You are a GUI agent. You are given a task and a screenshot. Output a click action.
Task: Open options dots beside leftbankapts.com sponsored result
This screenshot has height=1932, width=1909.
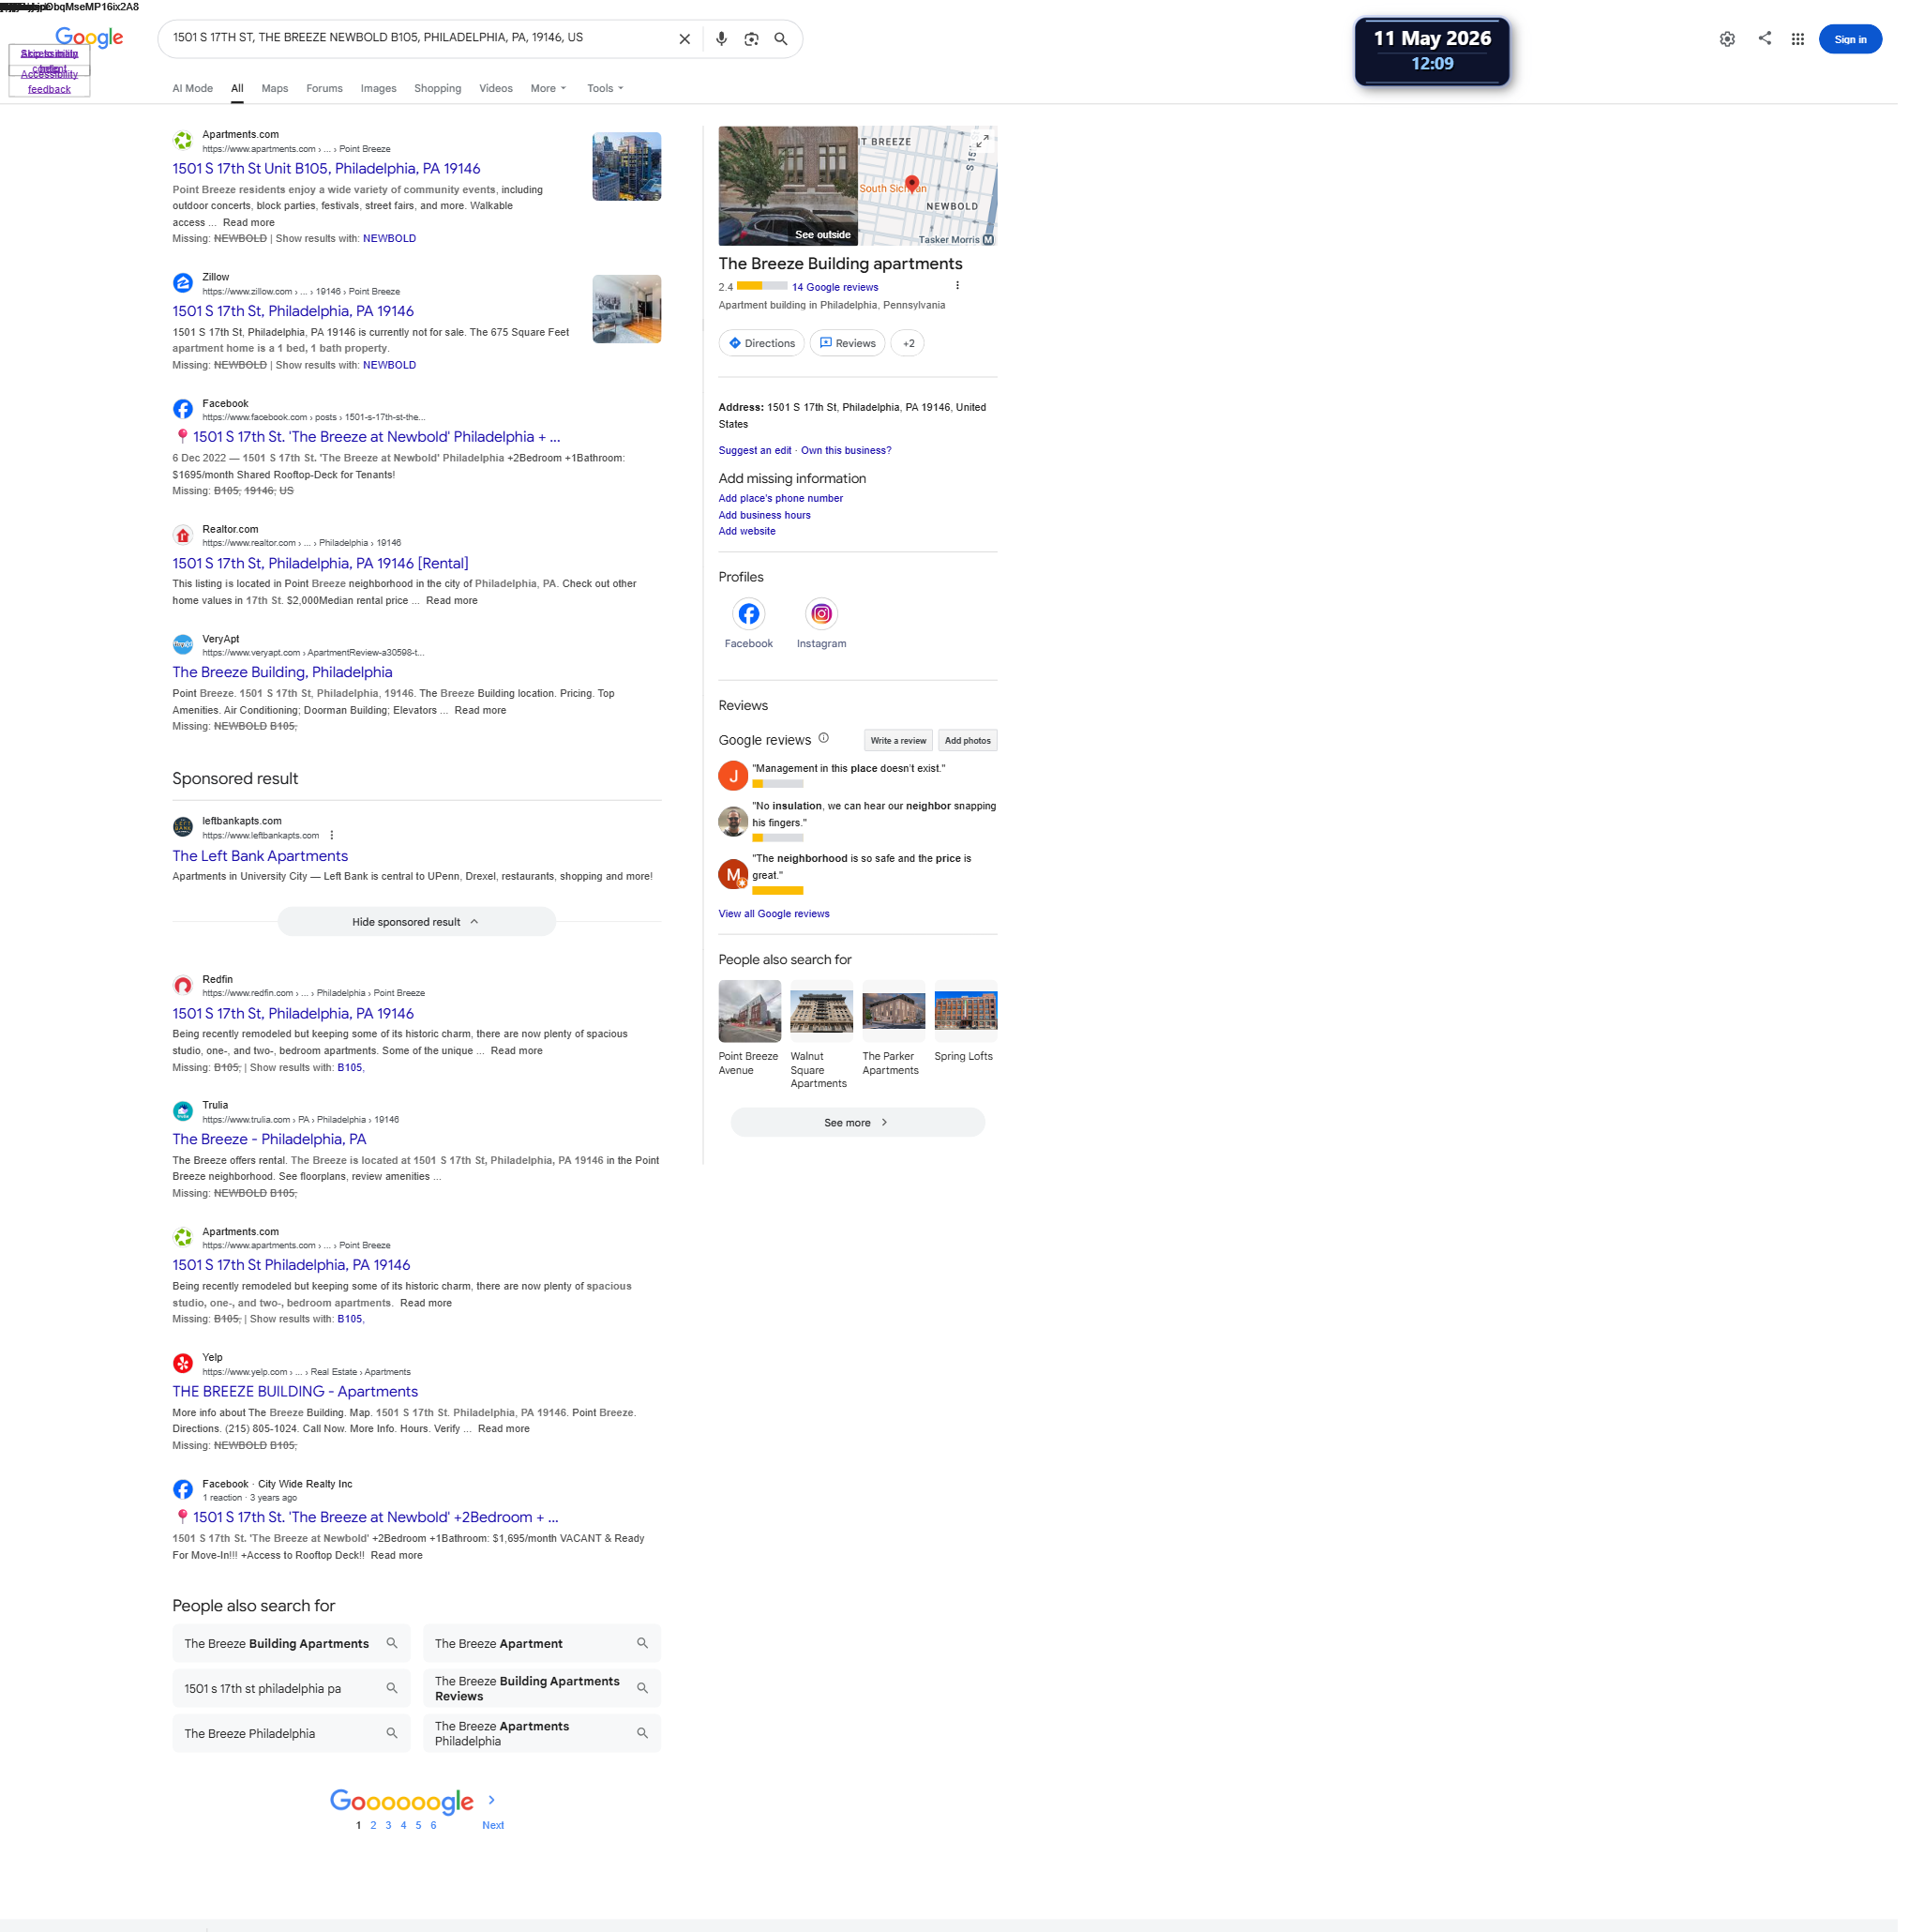pyautogui.click(x=332, y=835)
